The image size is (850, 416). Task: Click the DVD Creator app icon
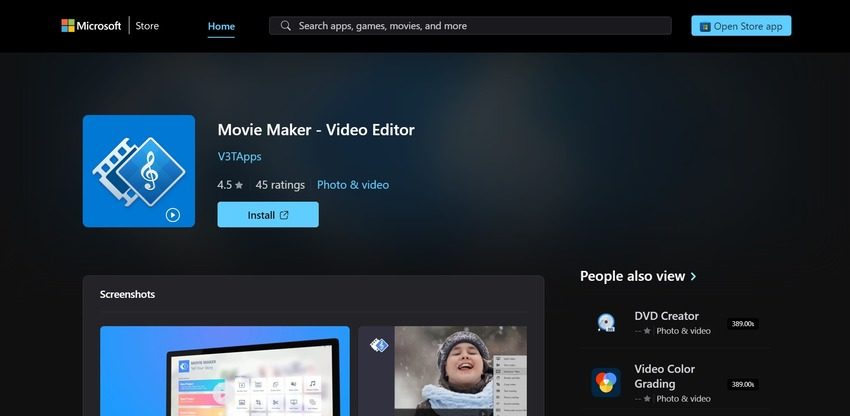point(606,323)
